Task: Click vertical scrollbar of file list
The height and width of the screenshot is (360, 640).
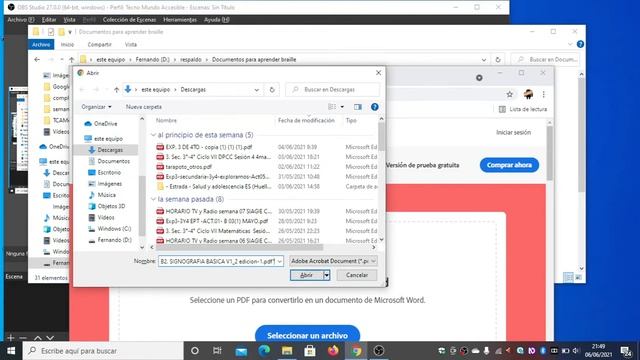Action: point(381,137)
